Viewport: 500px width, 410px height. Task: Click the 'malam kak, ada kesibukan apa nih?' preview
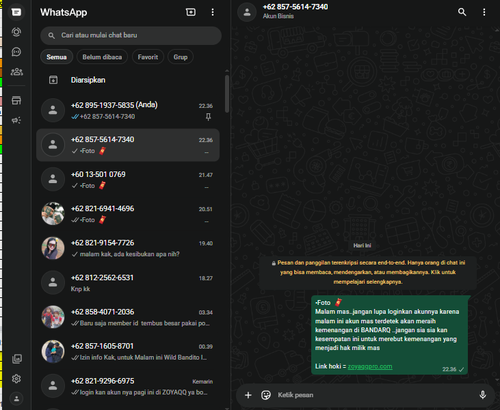coord(129,254)
